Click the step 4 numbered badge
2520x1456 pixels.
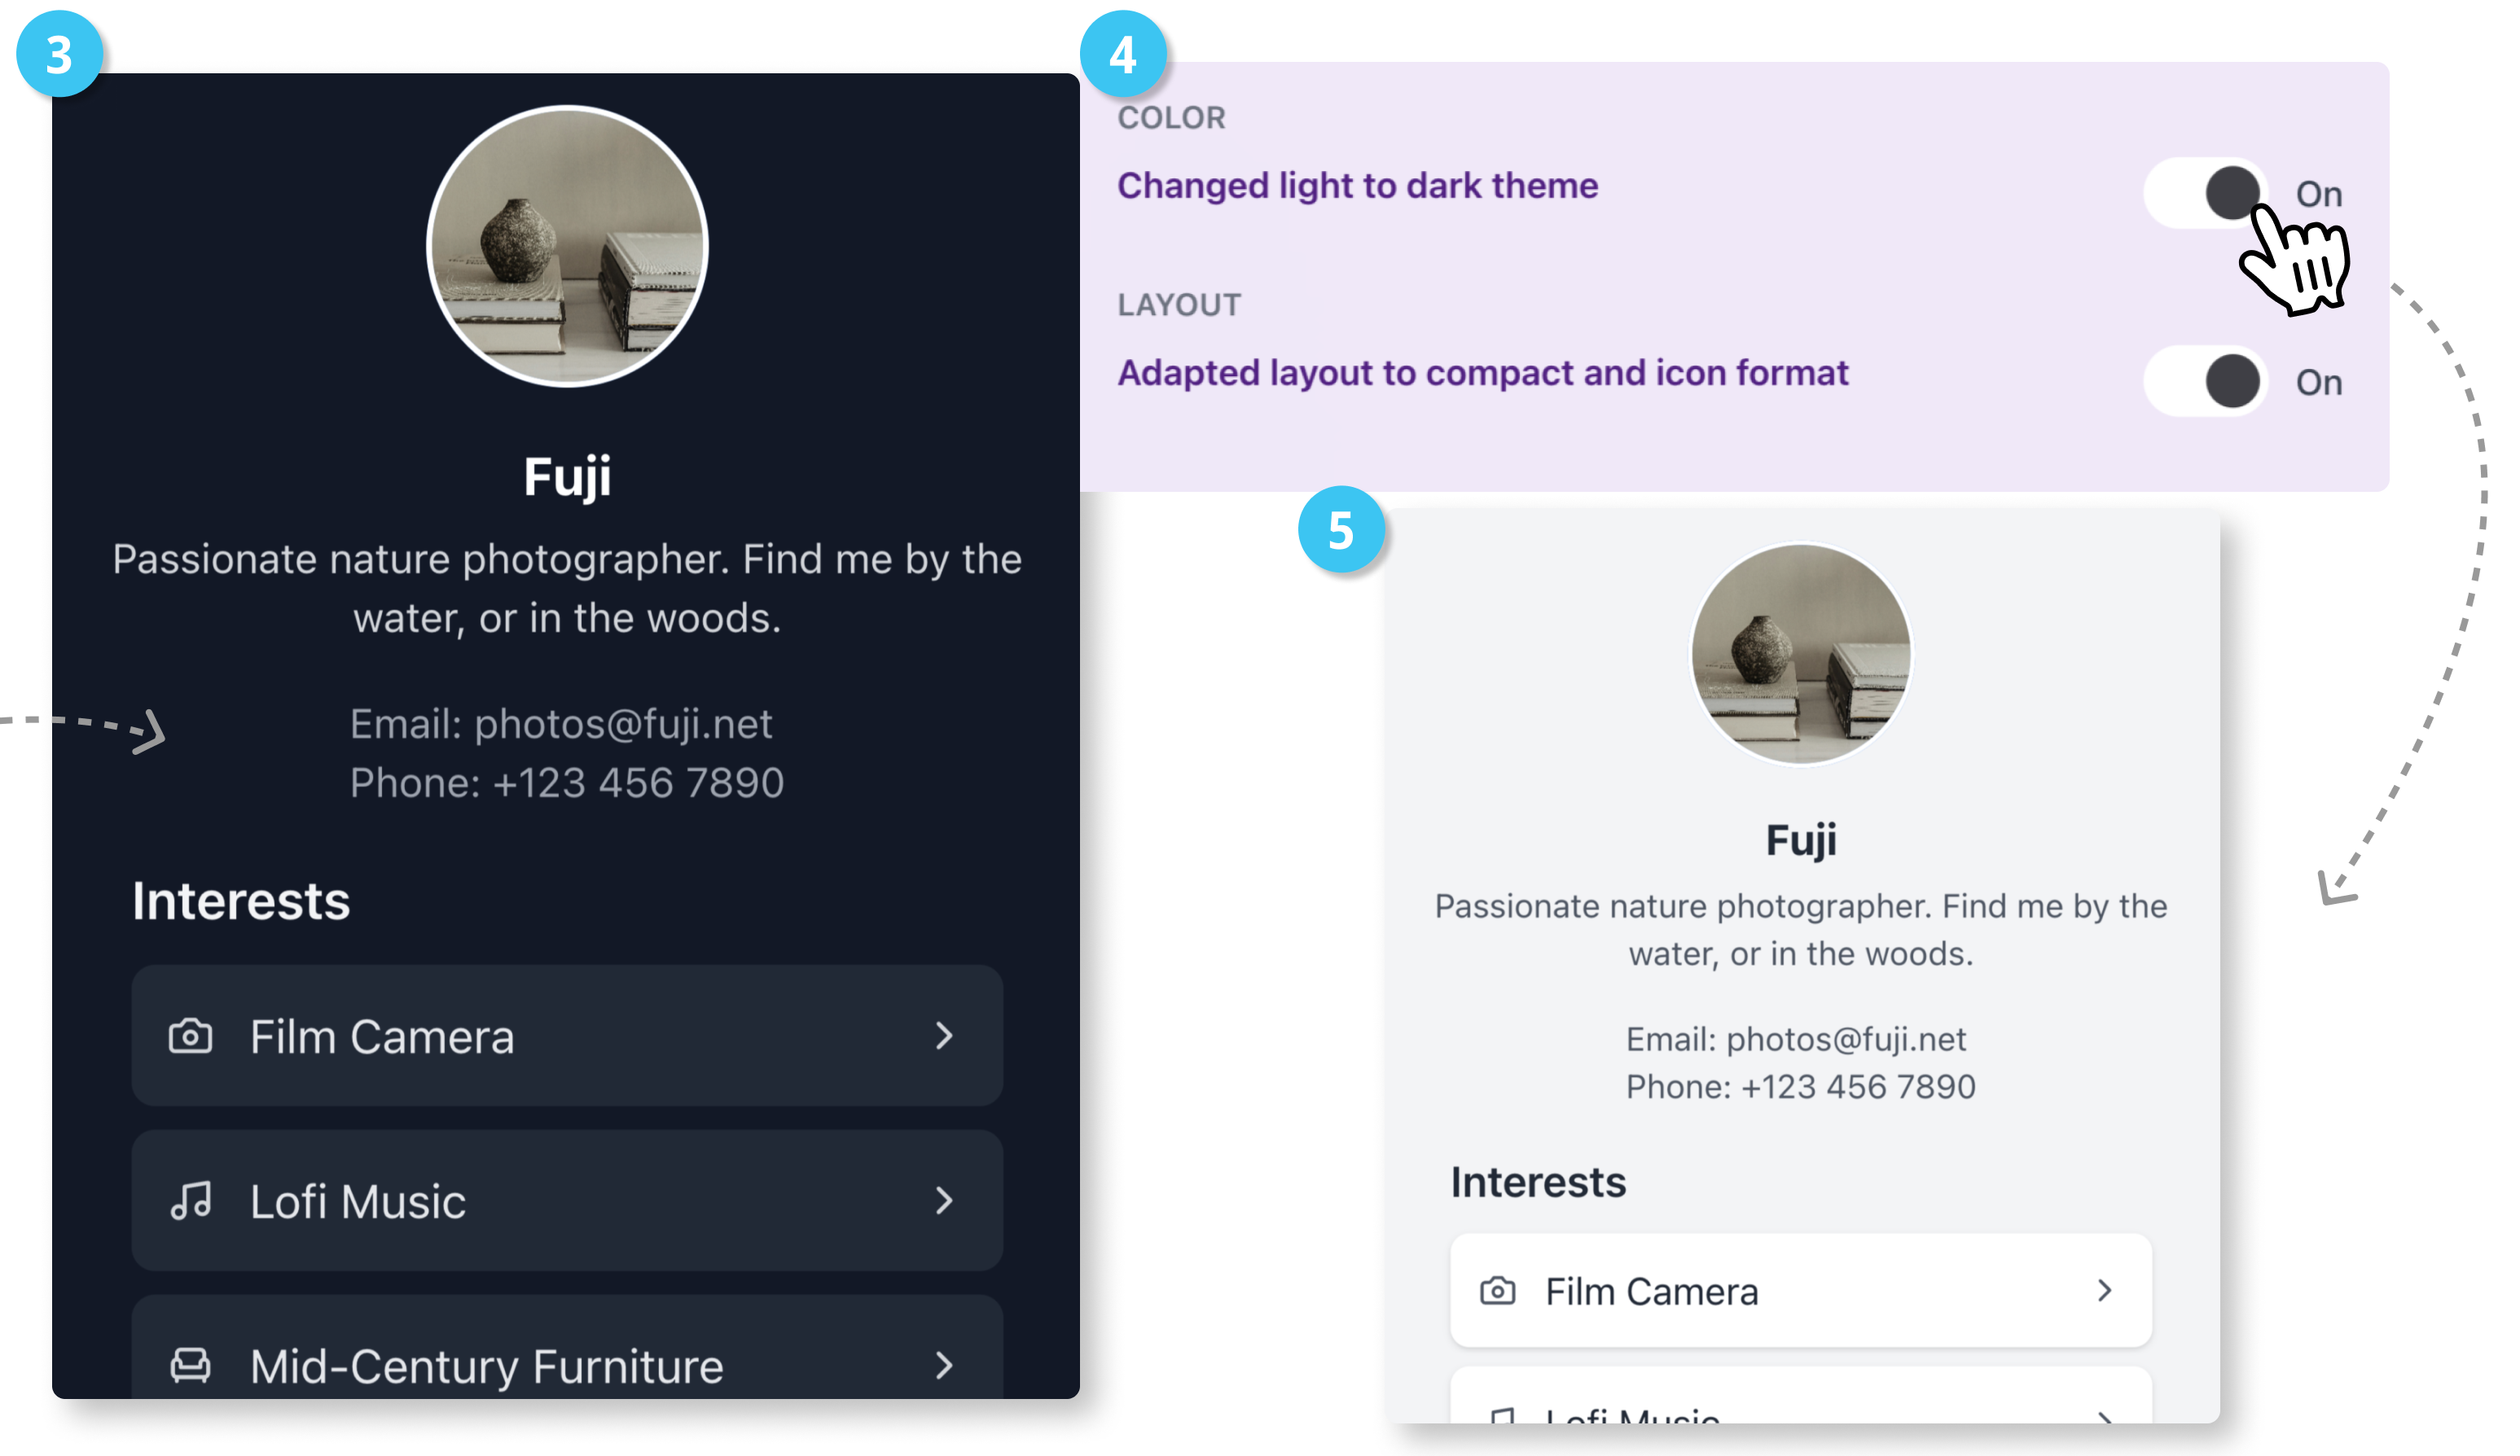(1123, 54)
